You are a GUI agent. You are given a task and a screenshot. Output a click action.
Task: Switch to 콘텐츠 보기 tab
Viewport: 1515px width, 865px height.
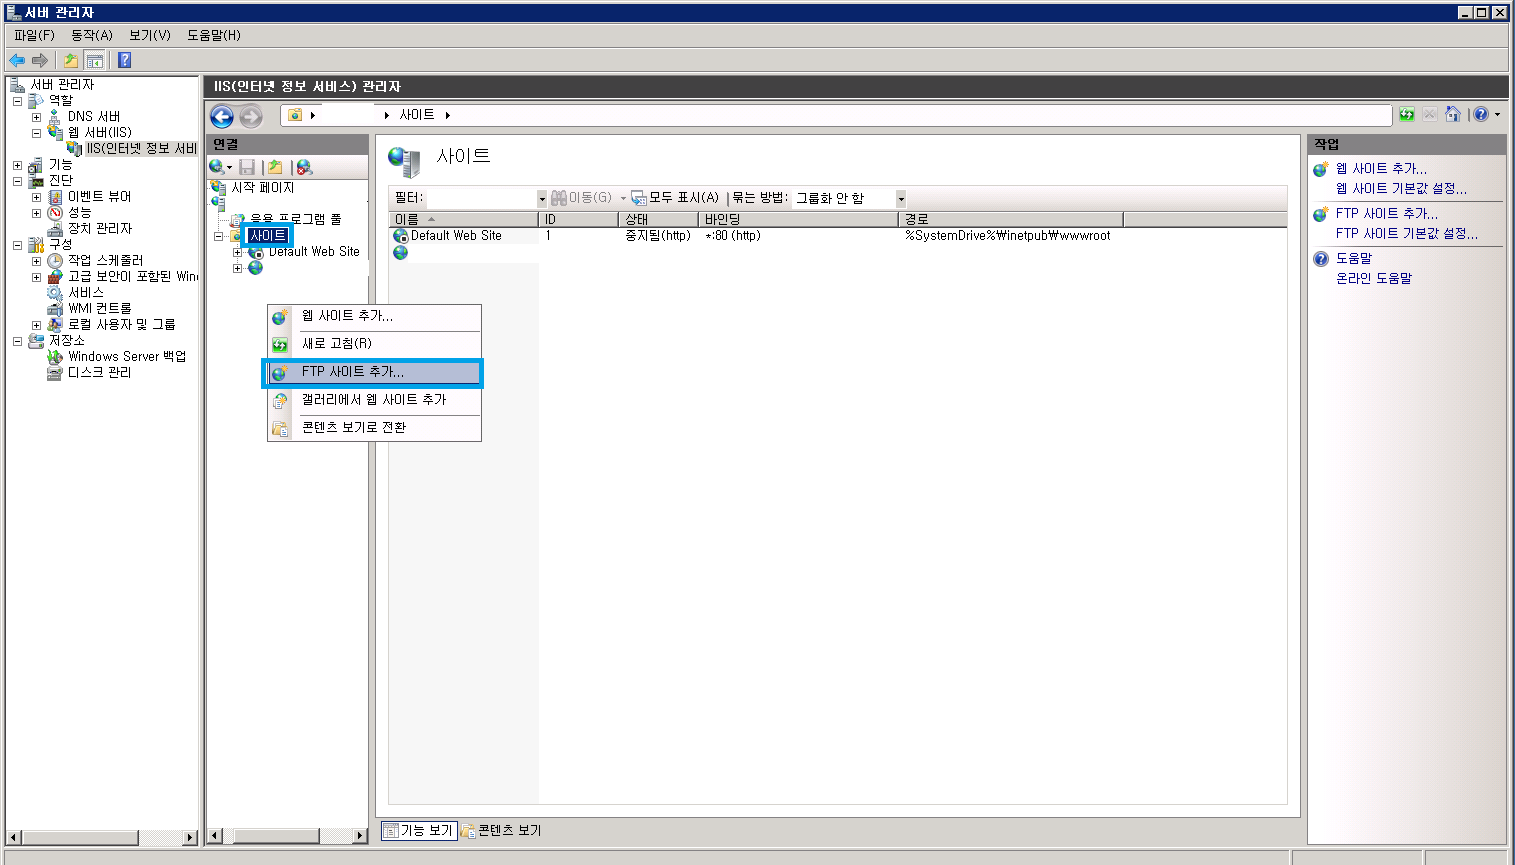point(501,830)
